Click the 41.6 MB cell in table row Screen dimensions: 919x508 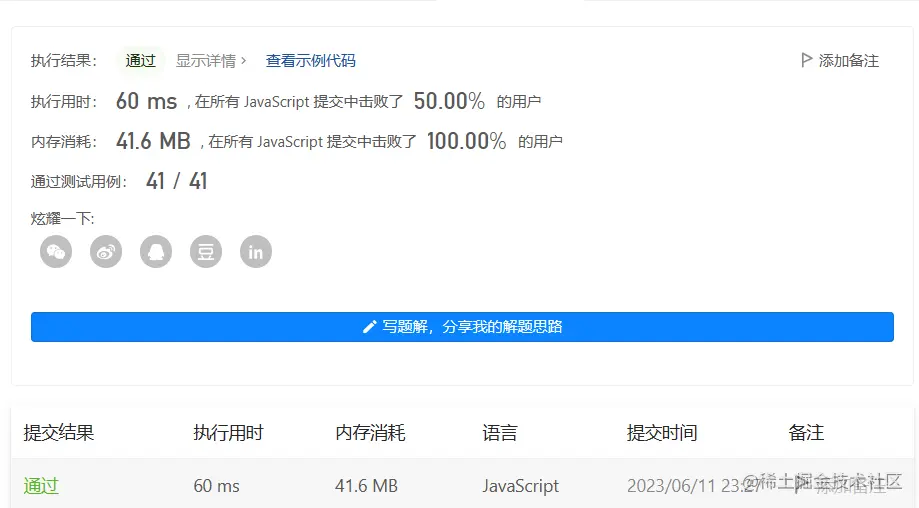[x=366, y=486]
